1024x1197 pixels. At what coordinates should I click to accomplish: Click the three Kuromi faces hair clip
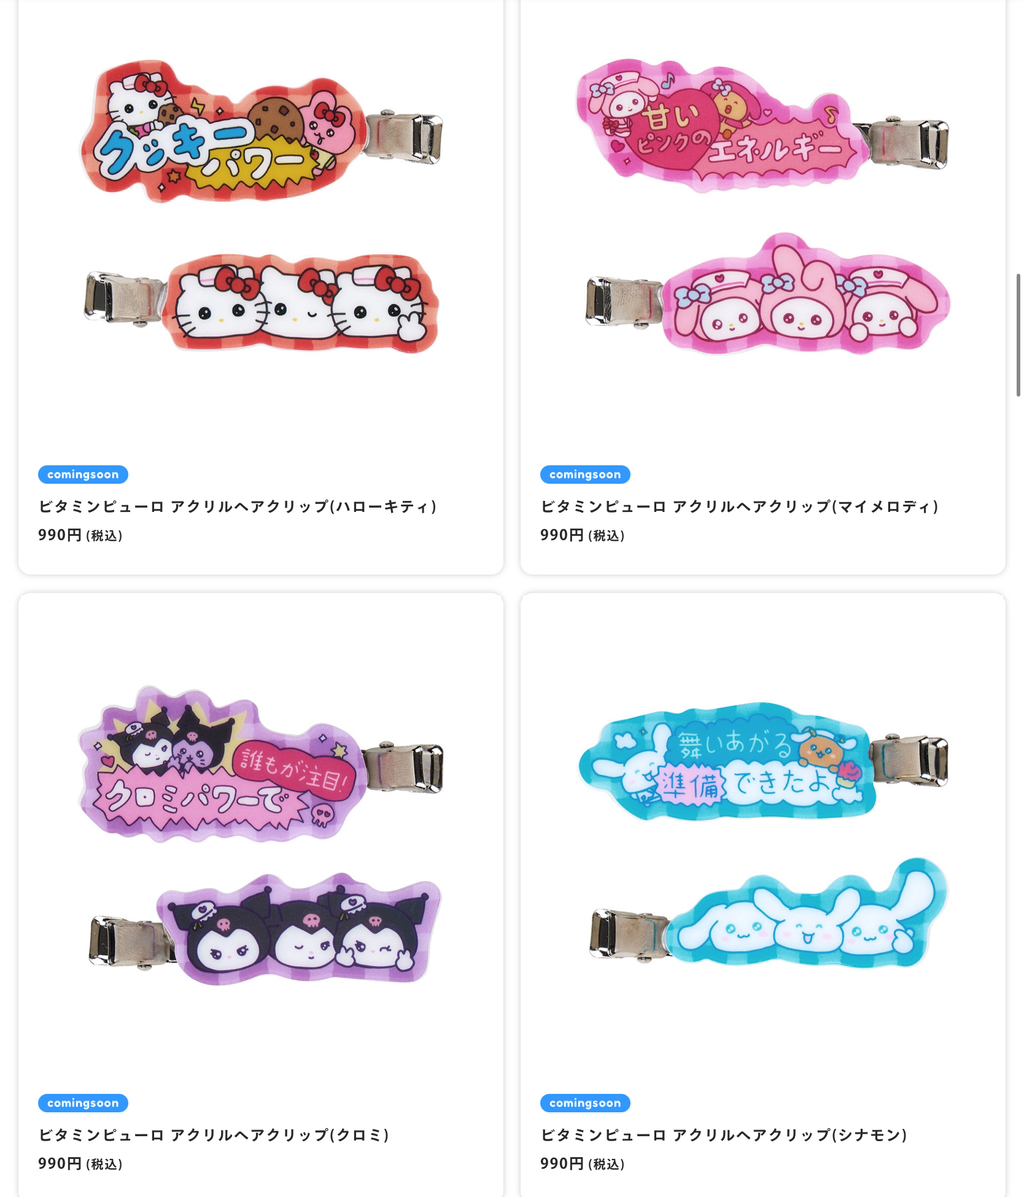pos(265,929)
